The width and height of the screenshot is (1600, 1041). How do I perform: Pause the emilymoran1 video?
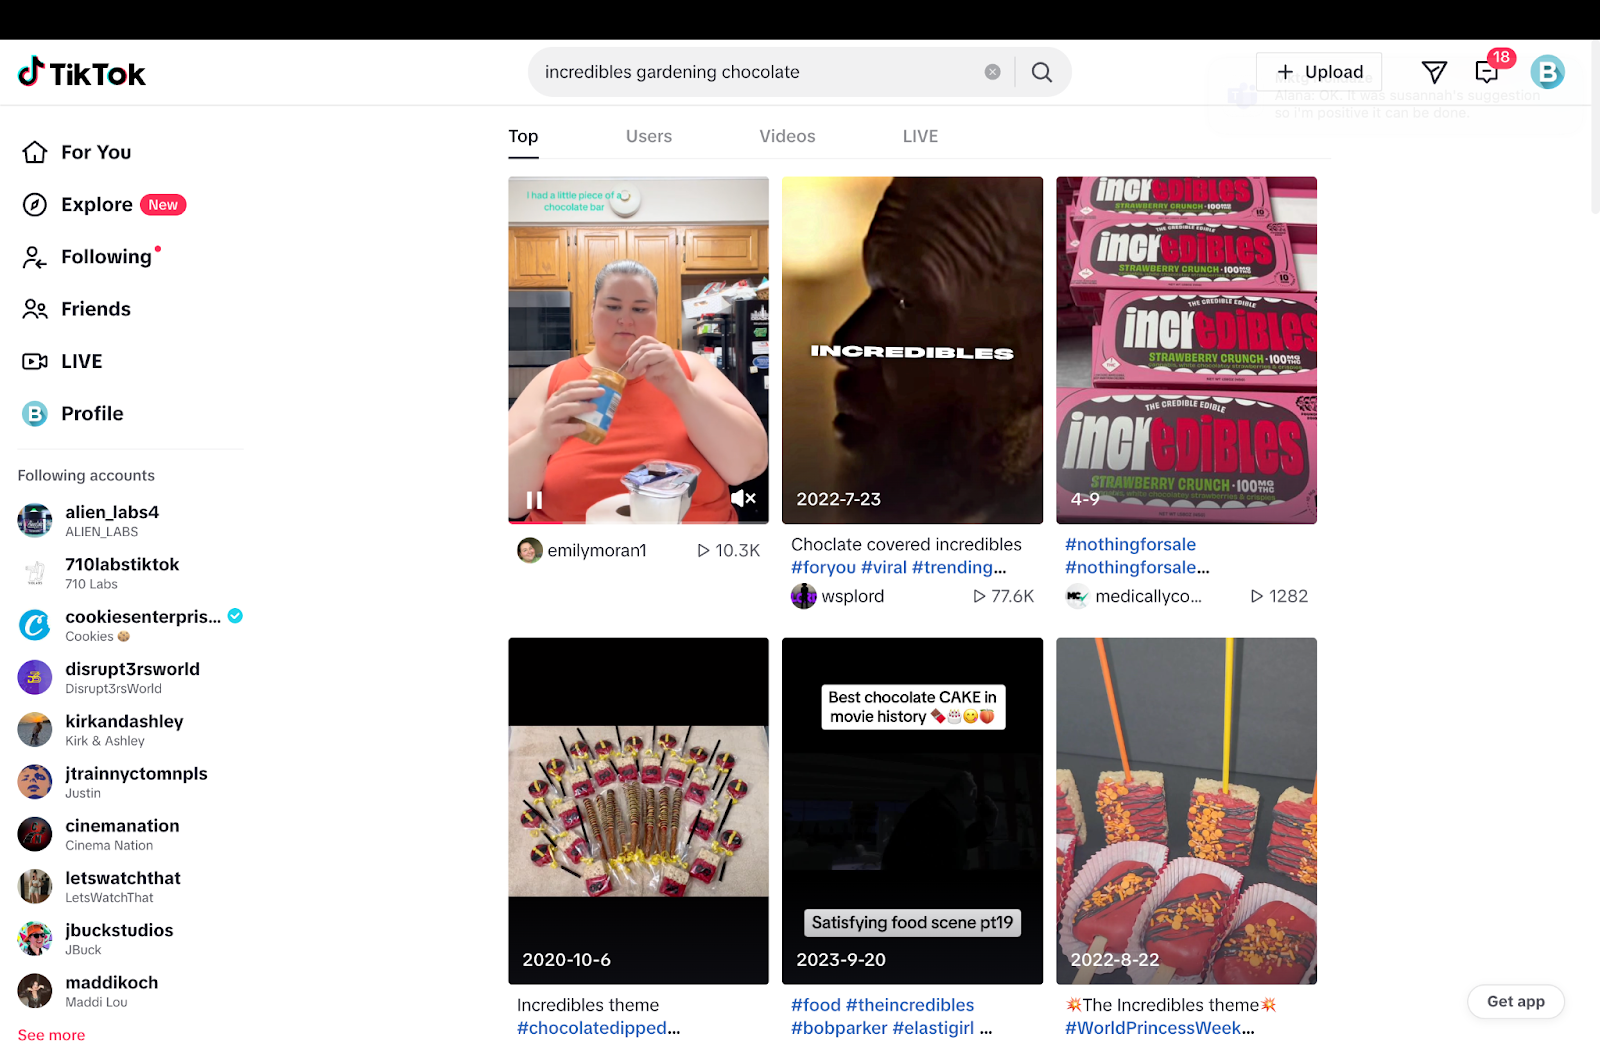coord(535,499)
